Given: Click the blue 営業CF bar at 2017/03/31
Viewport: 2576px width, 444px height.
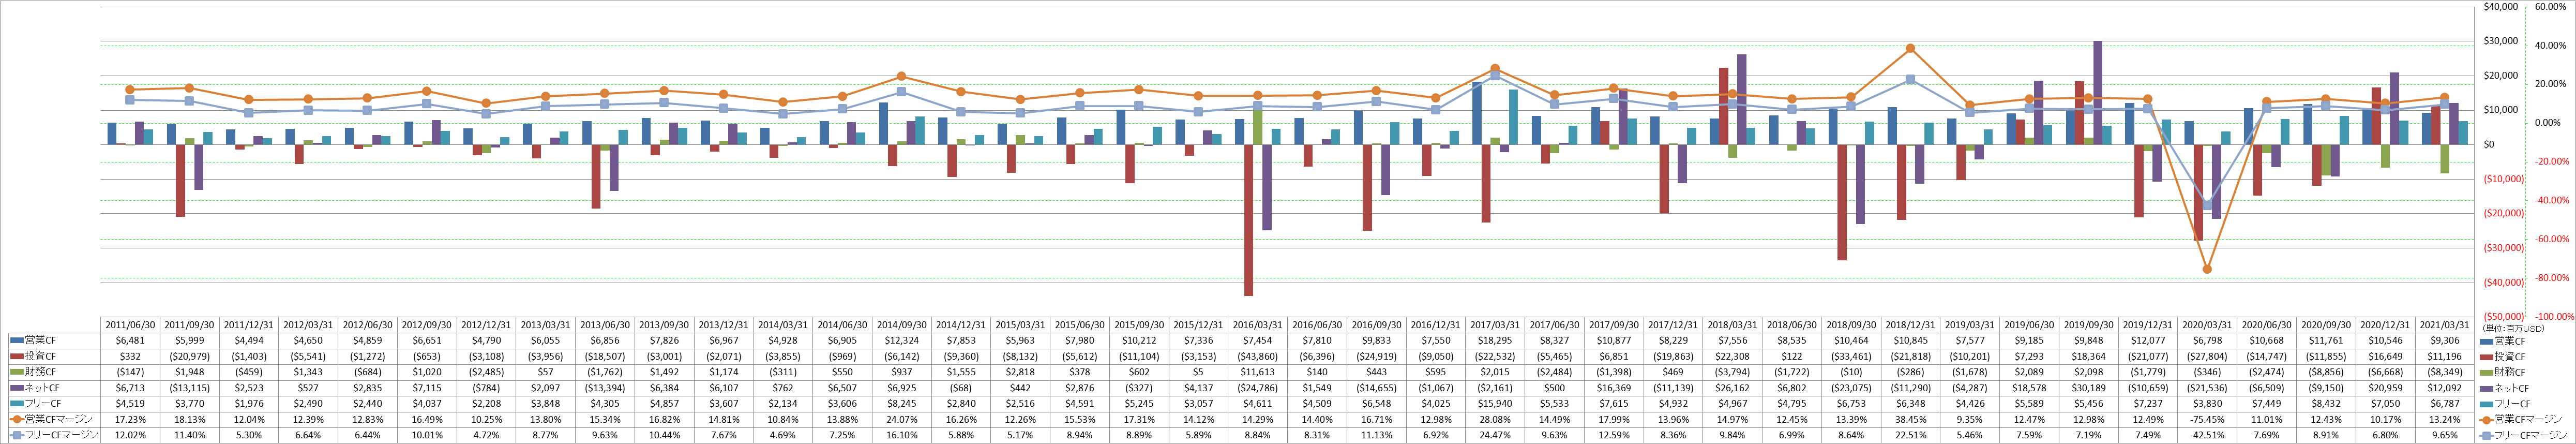Looking at the screenshot, I should click(1477, 113).
